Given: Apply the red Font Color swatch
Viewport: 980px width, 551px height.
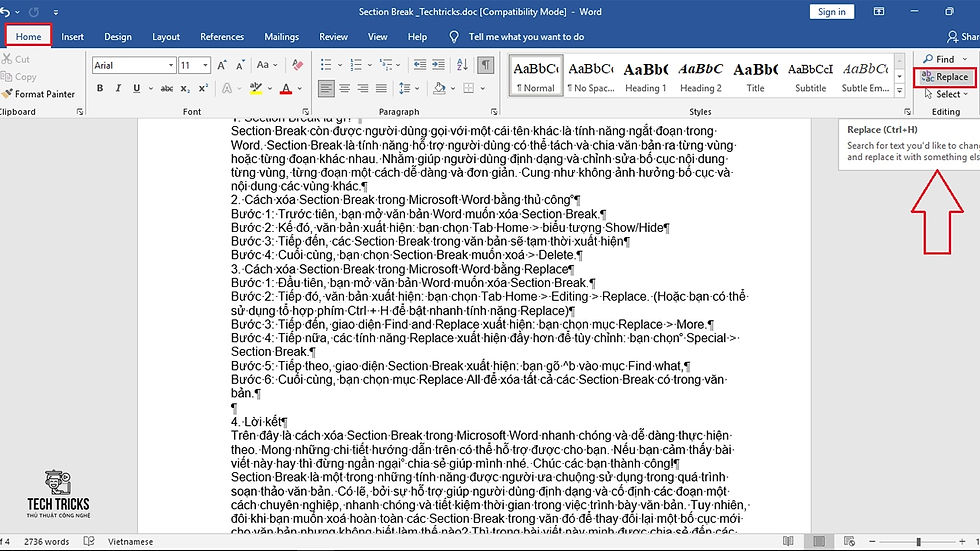Looking at the screenshot, I should pyautogui.click(x=286, y=89).
